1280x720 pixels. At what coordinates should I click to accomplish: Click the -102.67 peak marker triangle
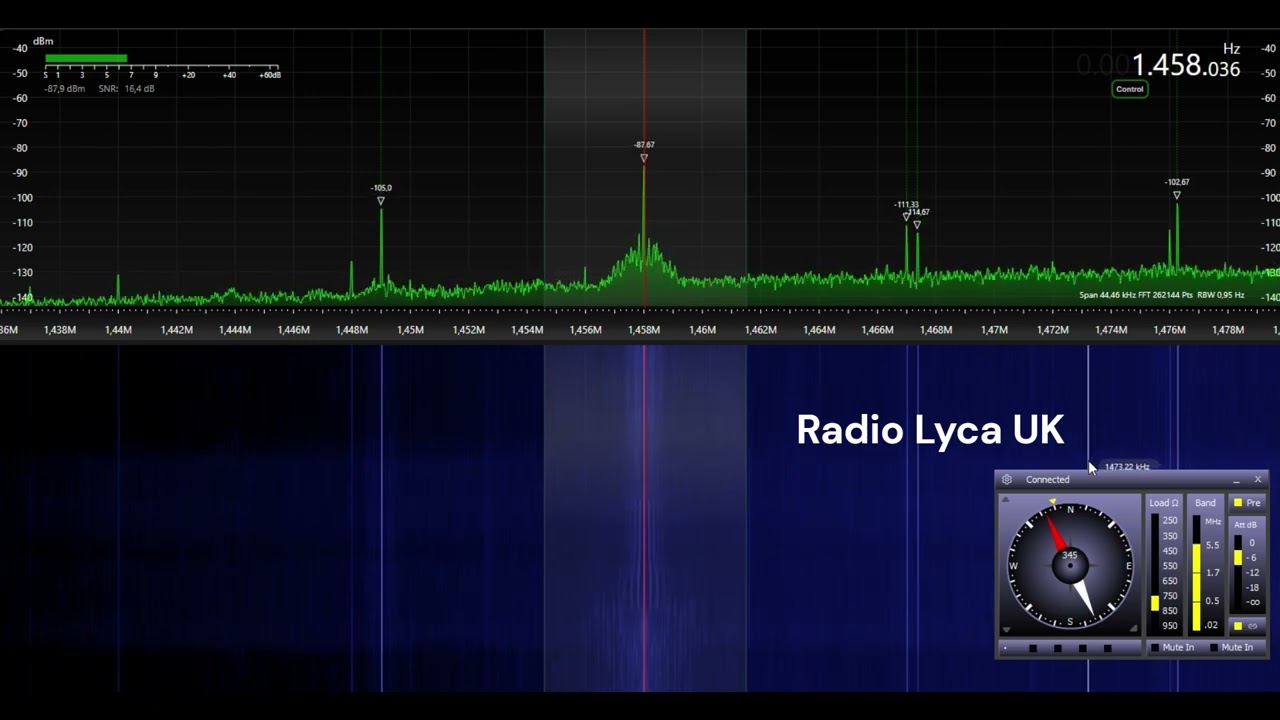point(1177,195)
